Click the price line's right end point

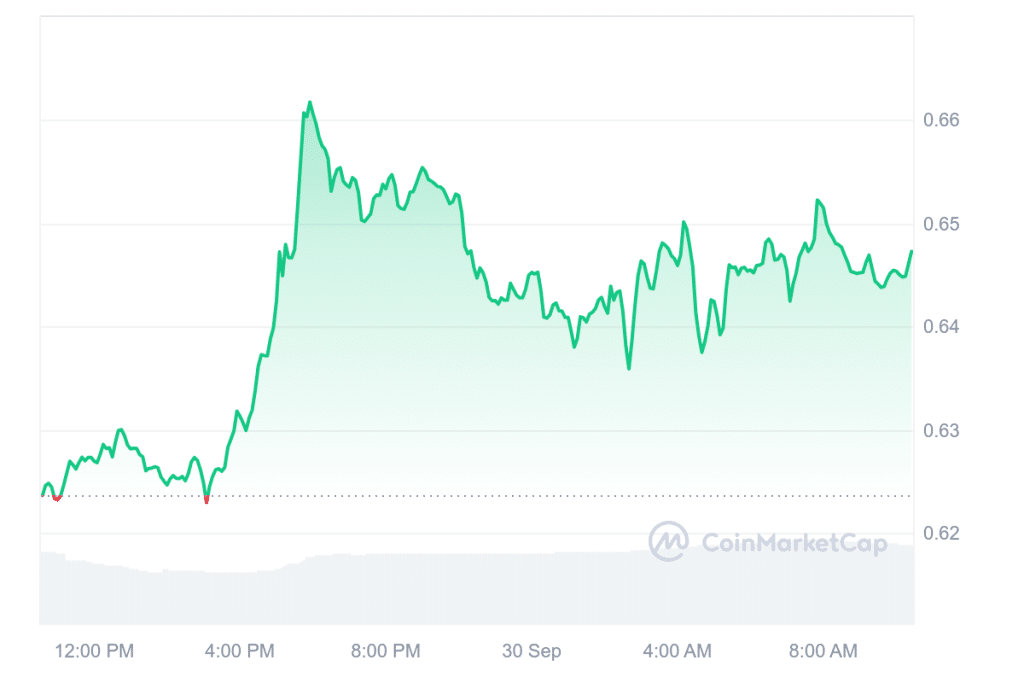(x=911, y=251)
